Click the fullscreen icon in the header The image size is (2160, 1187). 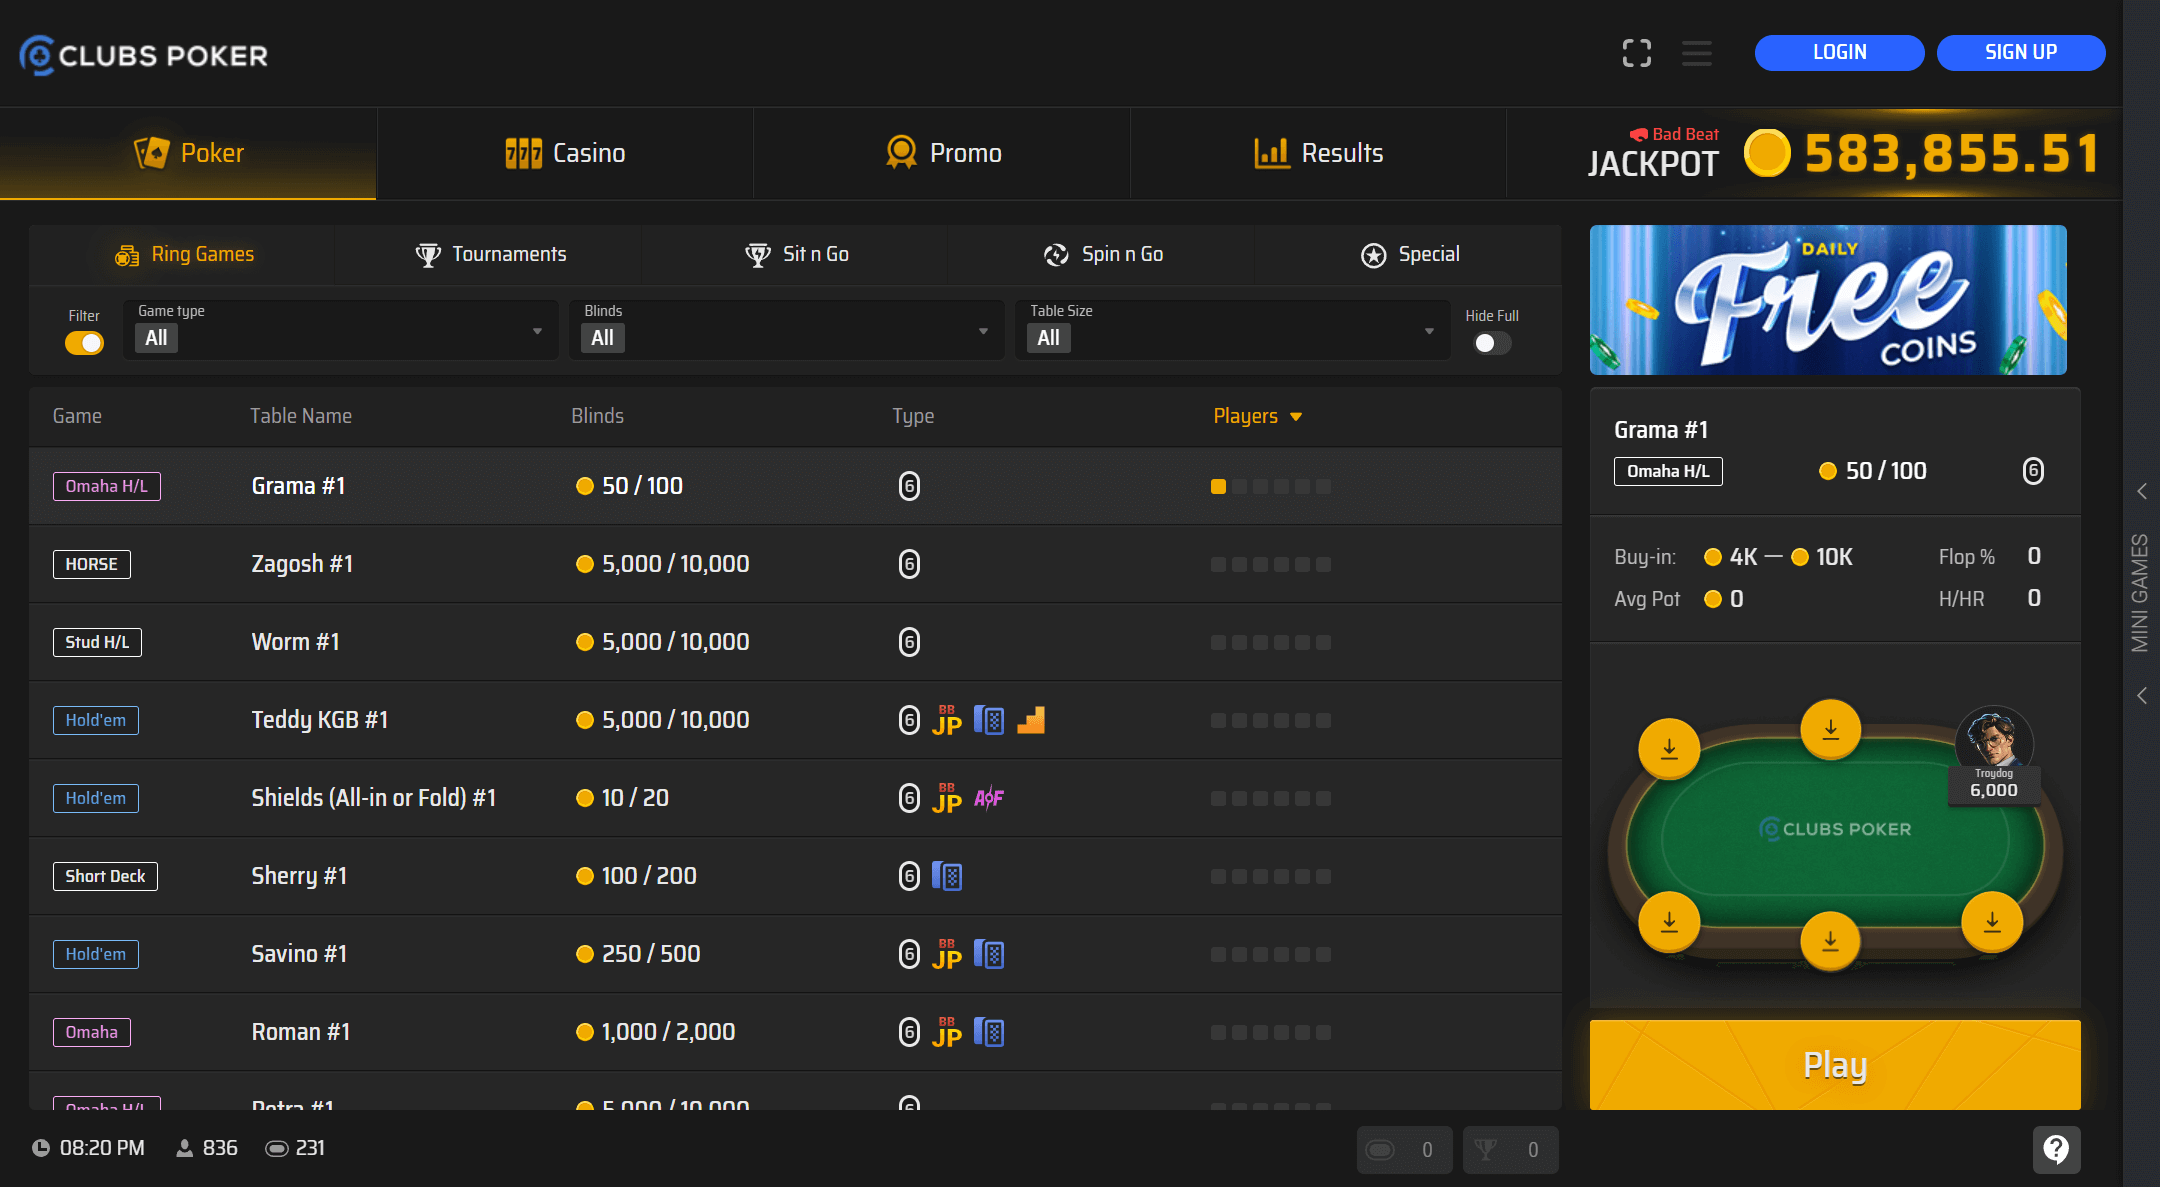[1636, 53]
